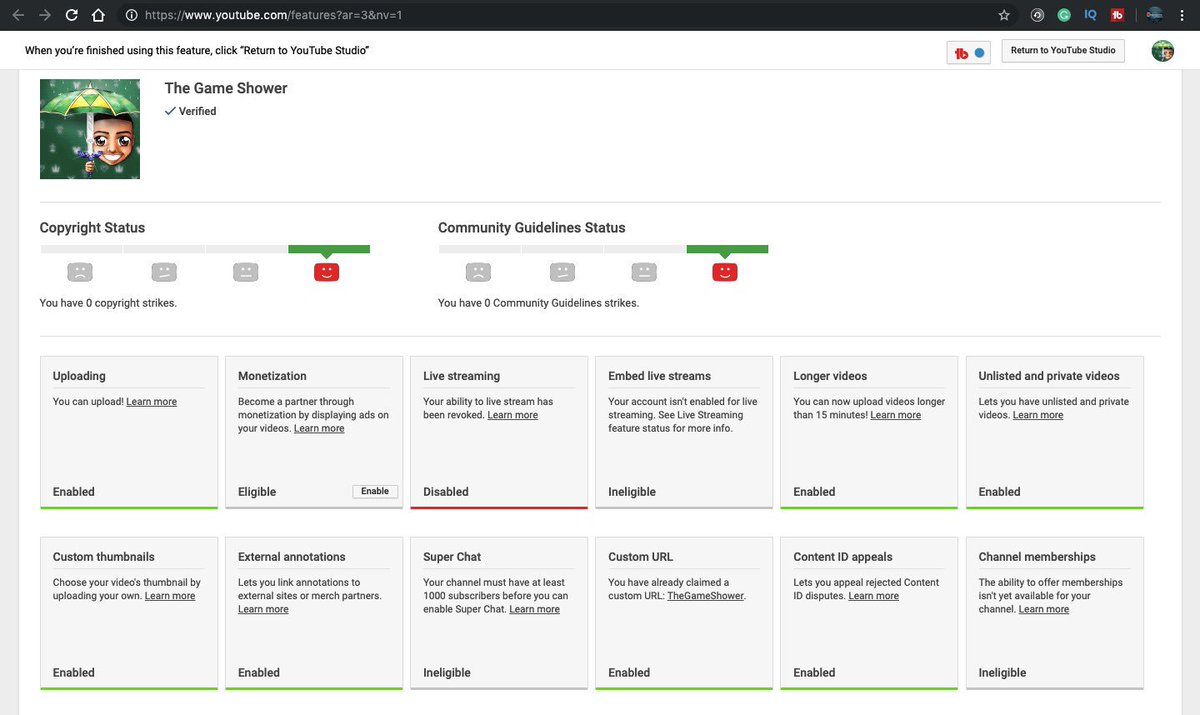Open the Grammarly extension icon
This screenshot has height=715, width=1200.
tap(1064, 15)
